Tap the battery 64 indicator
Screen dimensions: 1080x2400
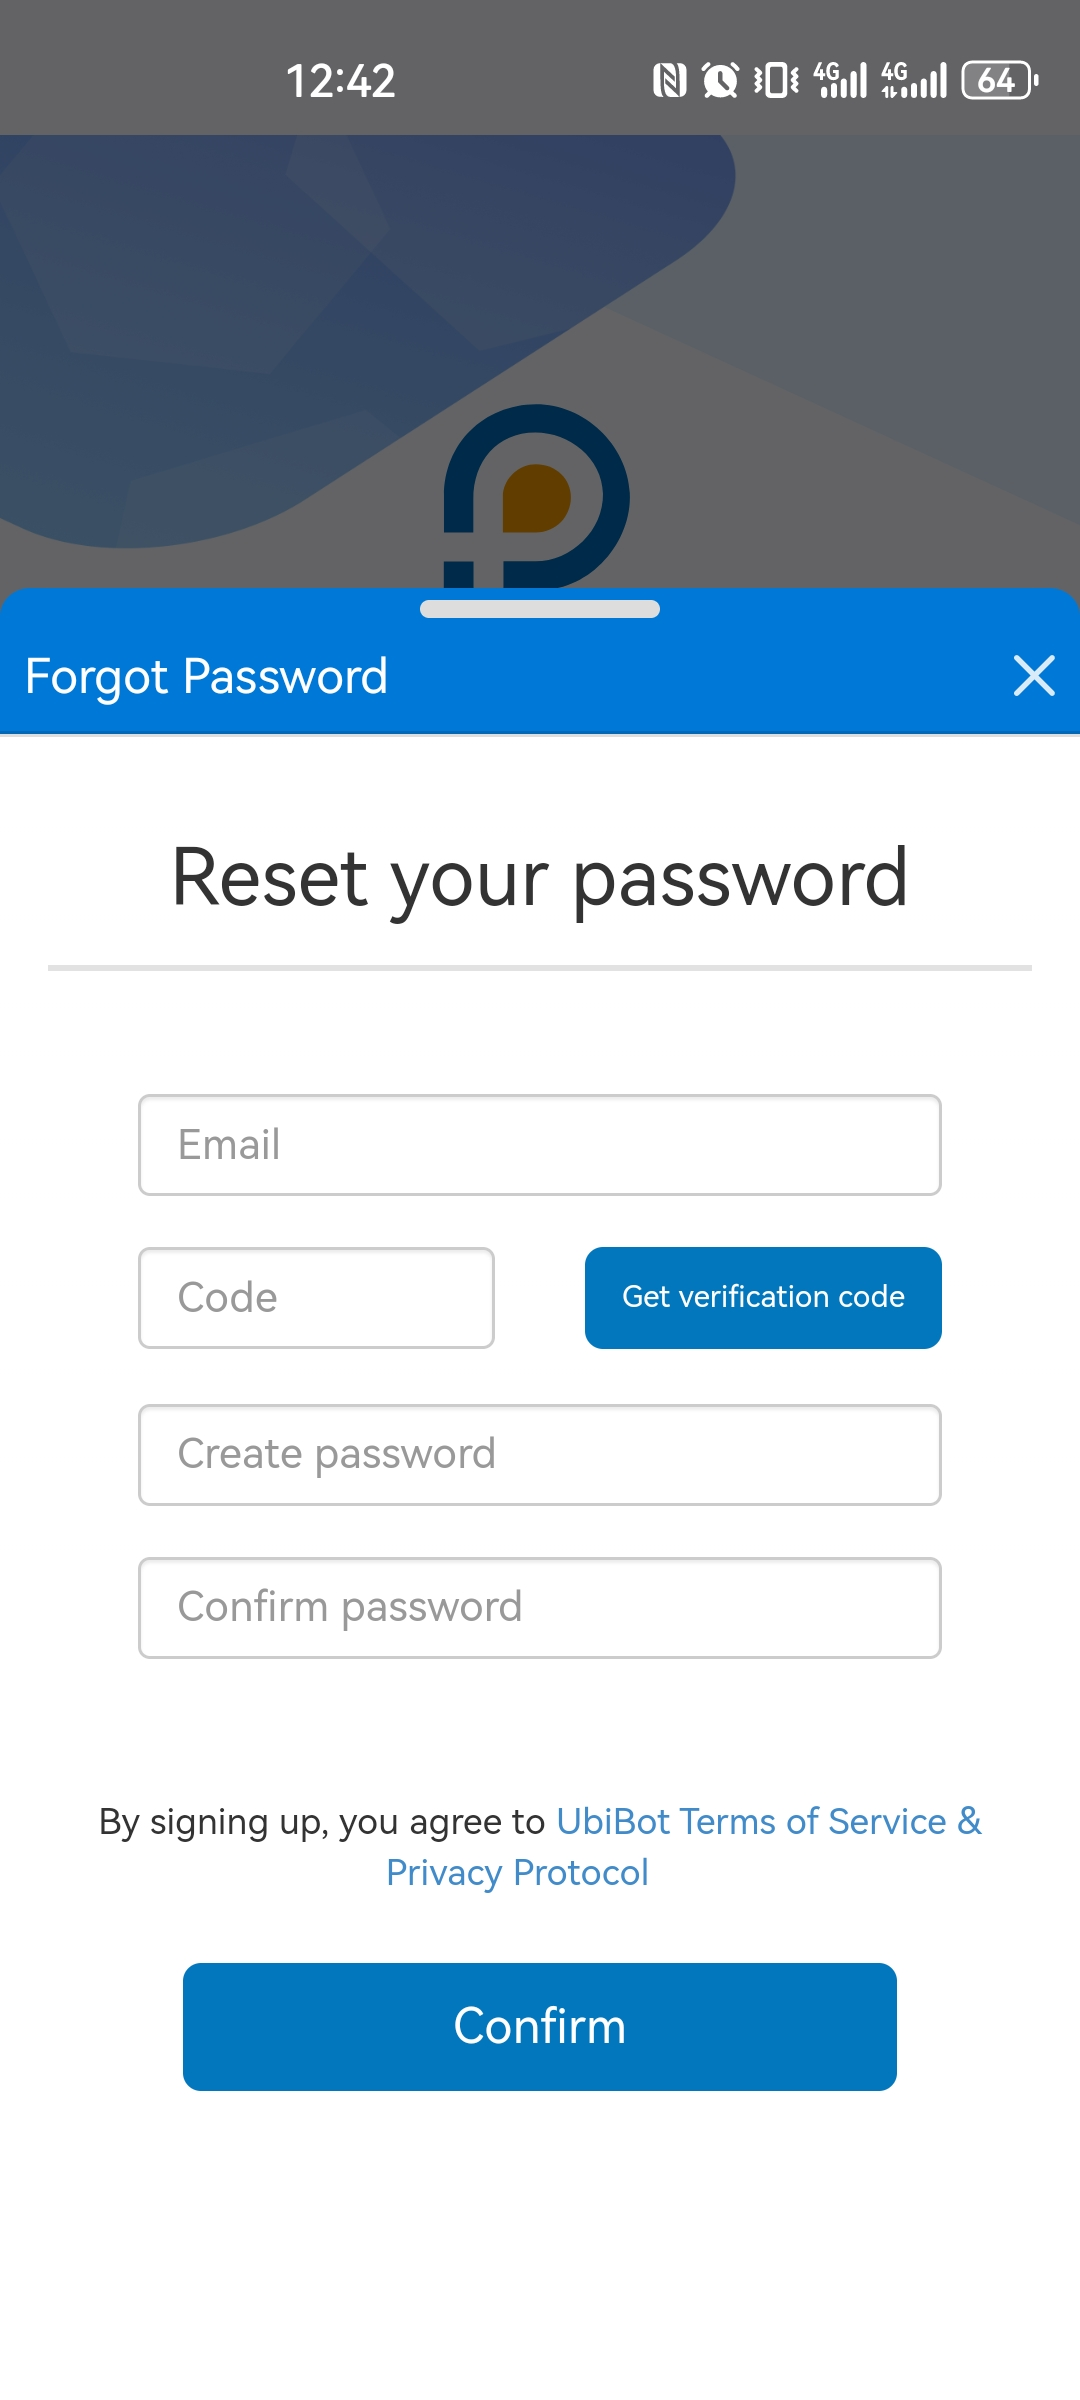click(1000, 80)
